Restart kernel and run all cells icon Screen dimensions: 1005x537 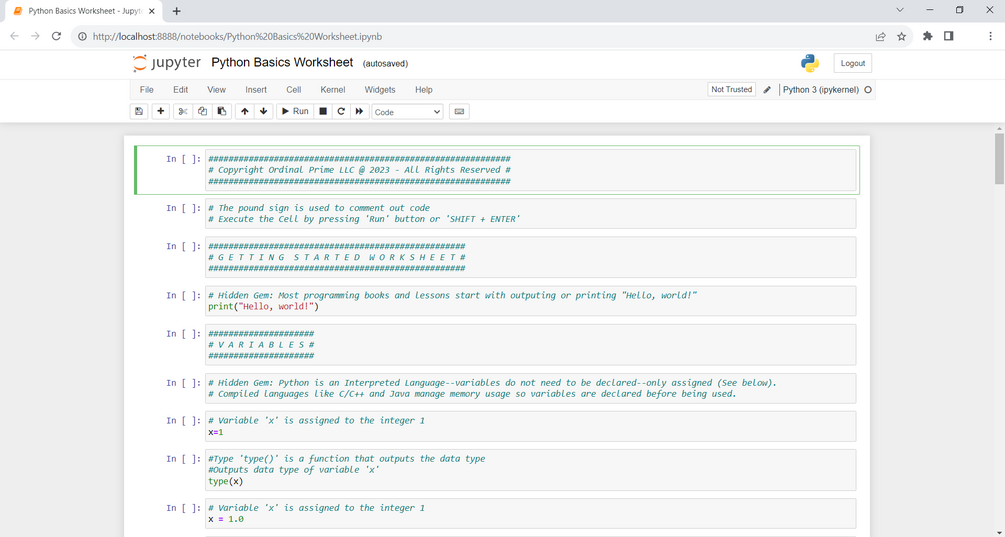(360, 112)
